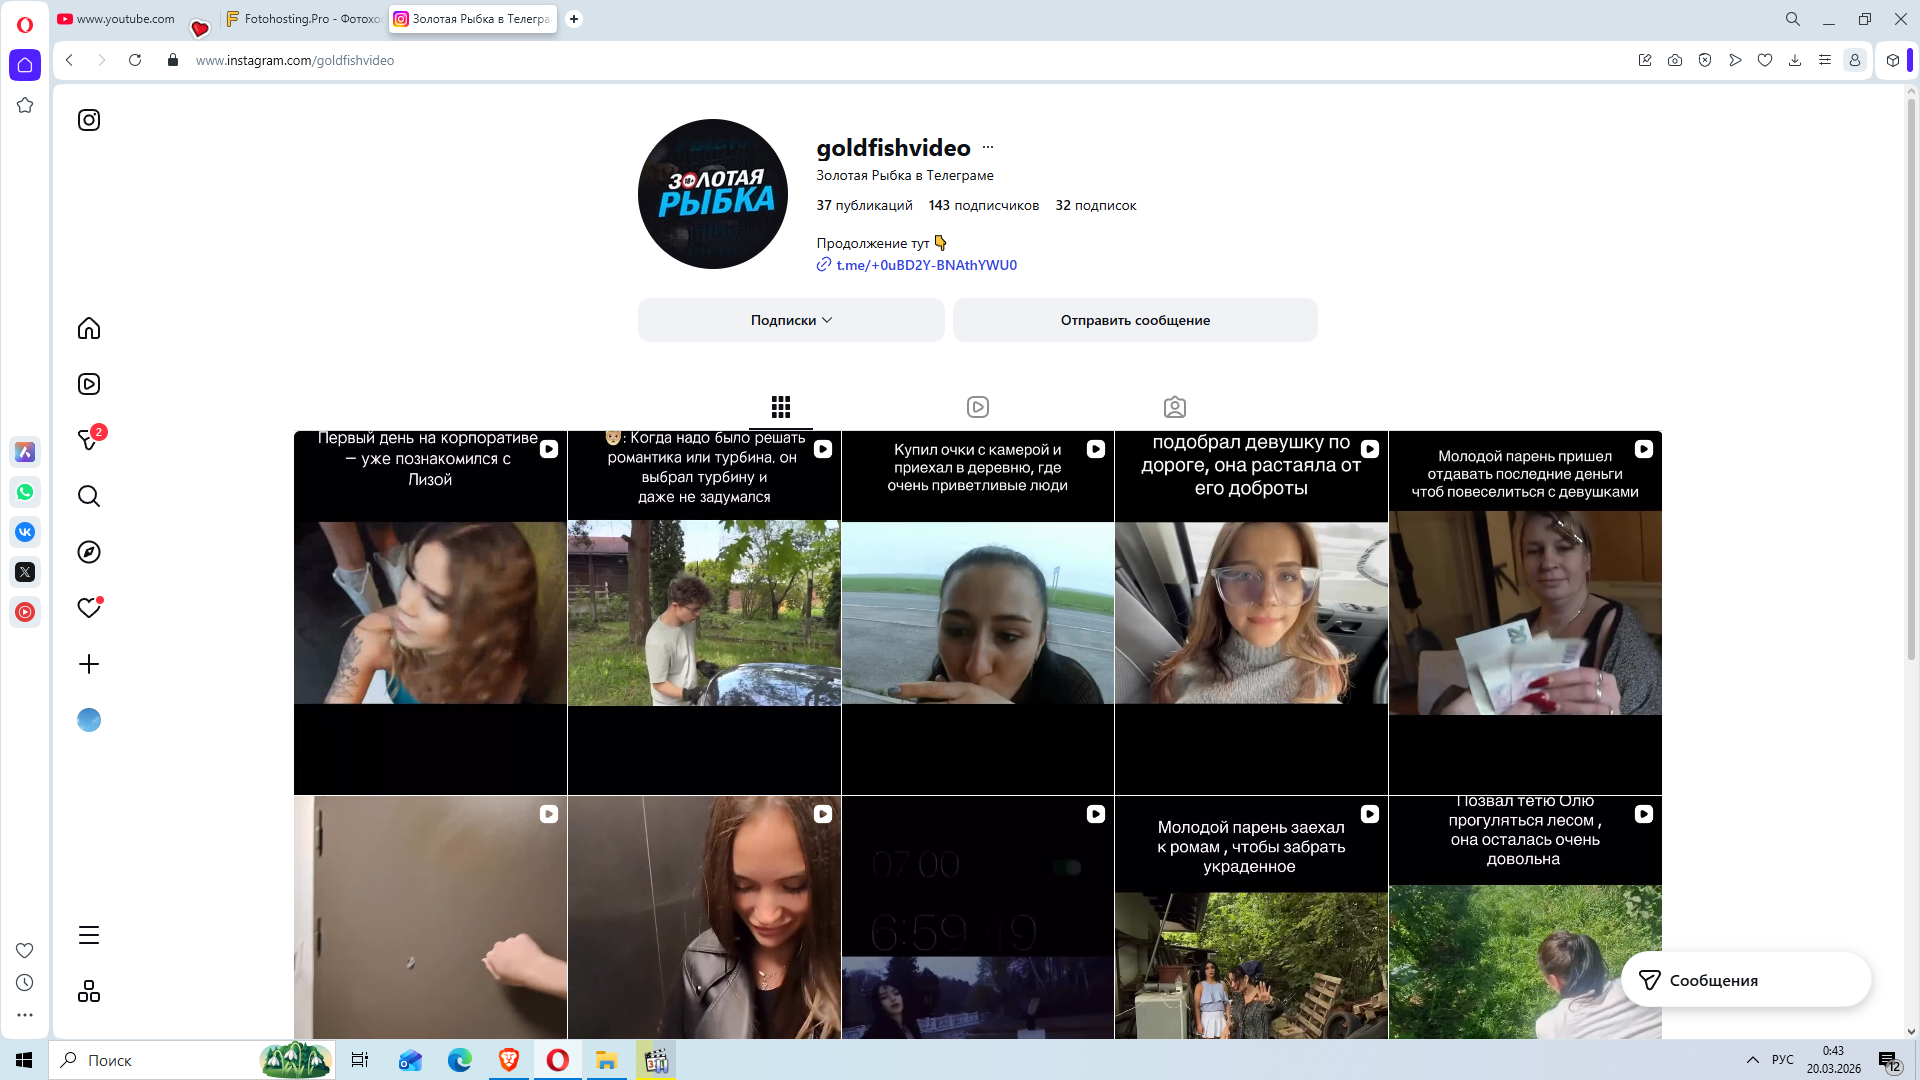Open notifications heart icon in sidebar
The width and height of the screenshot is (1920, 1080).
coord(89,608)
